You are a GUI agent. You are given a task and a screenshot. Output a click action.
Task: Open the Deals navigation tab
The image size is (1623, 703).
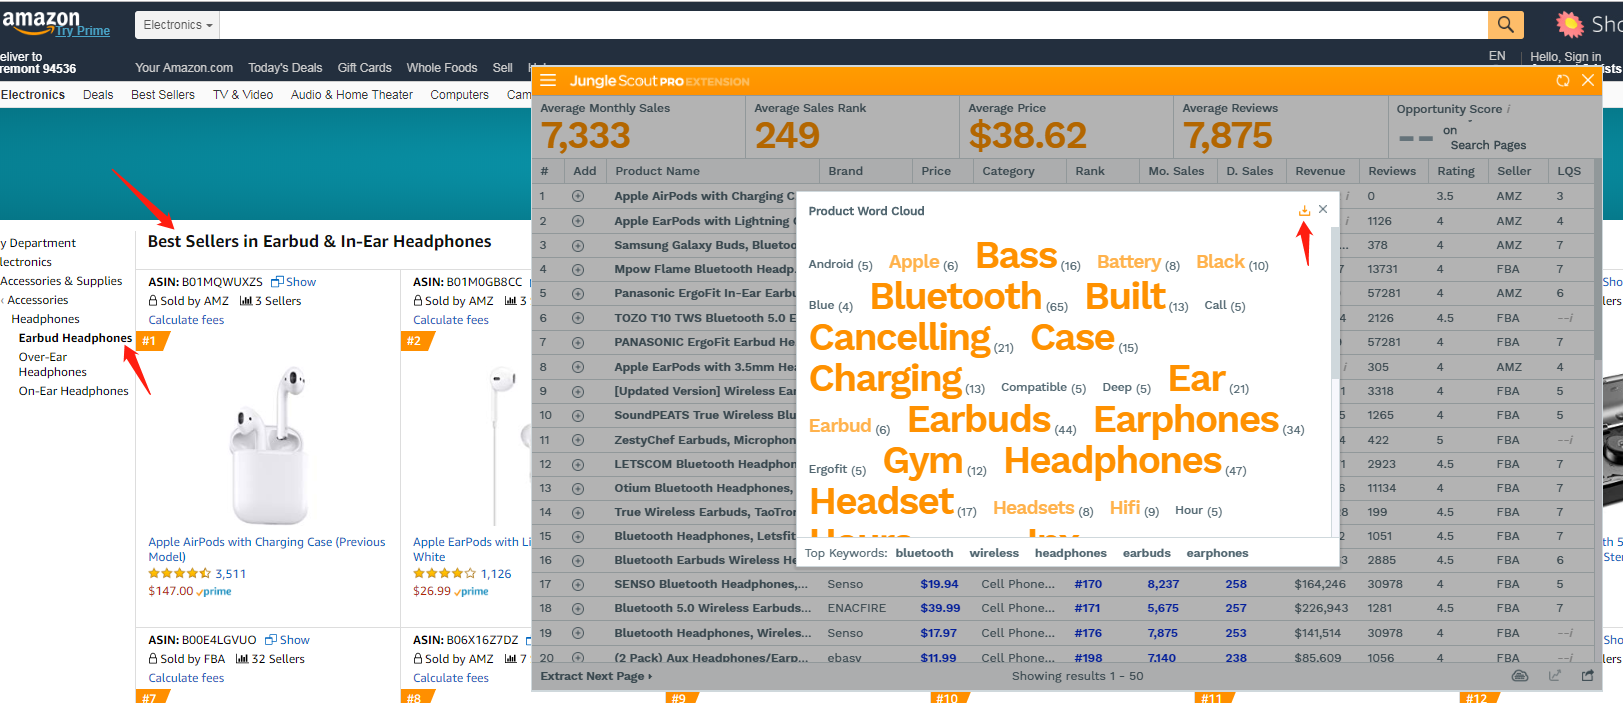pyautogui.click(x=98, y=95)
